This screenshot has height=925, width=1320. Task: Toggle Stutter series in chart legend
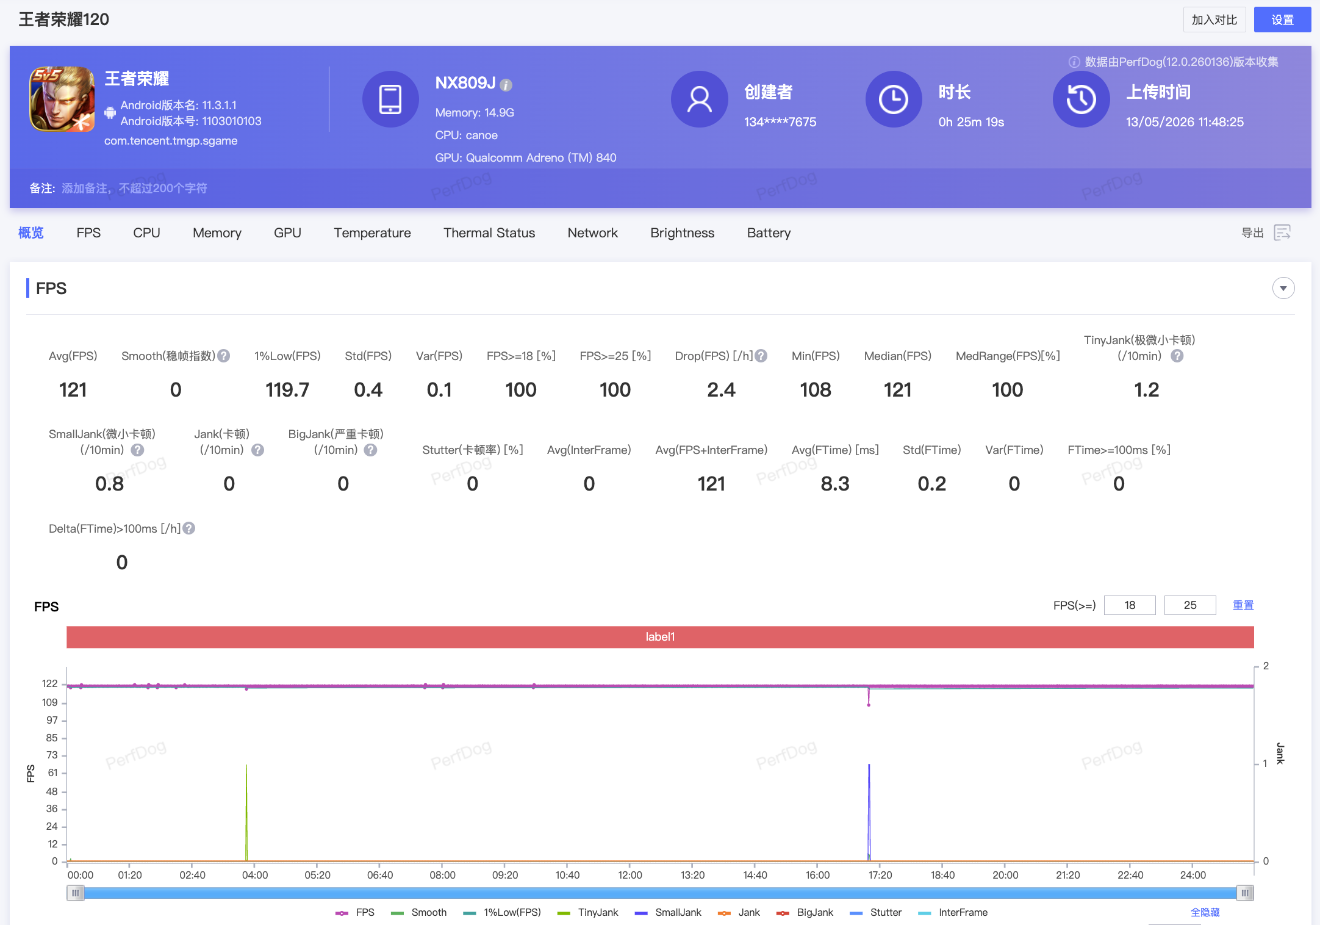point(876,913)
